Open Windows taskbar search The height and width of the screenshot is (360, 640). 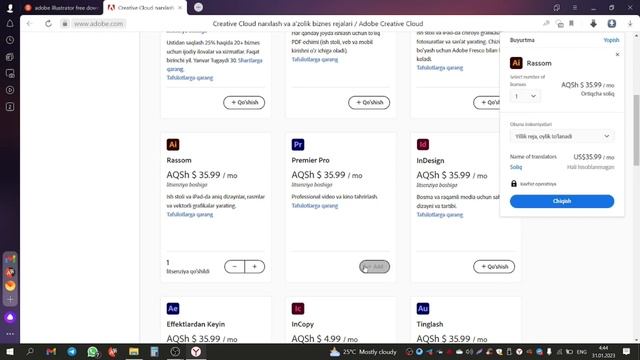[x=30, y=351]
